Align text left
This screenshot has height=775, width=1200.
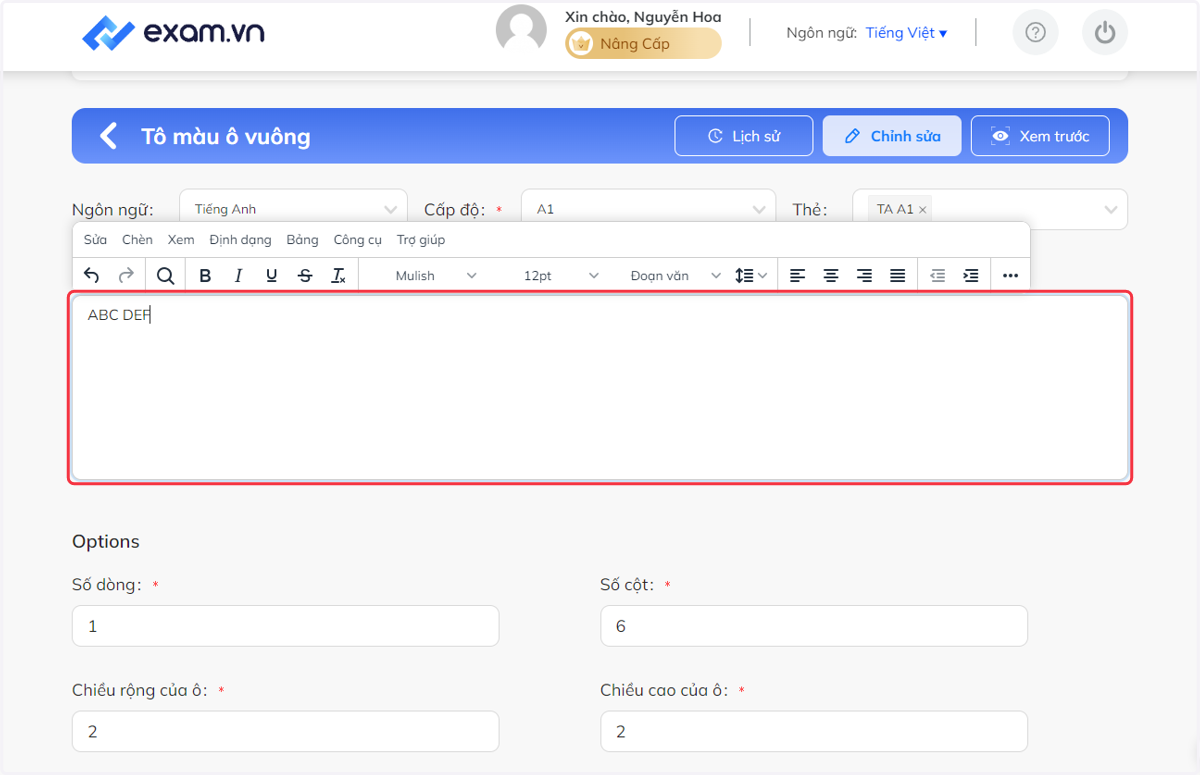pos(797,276)
